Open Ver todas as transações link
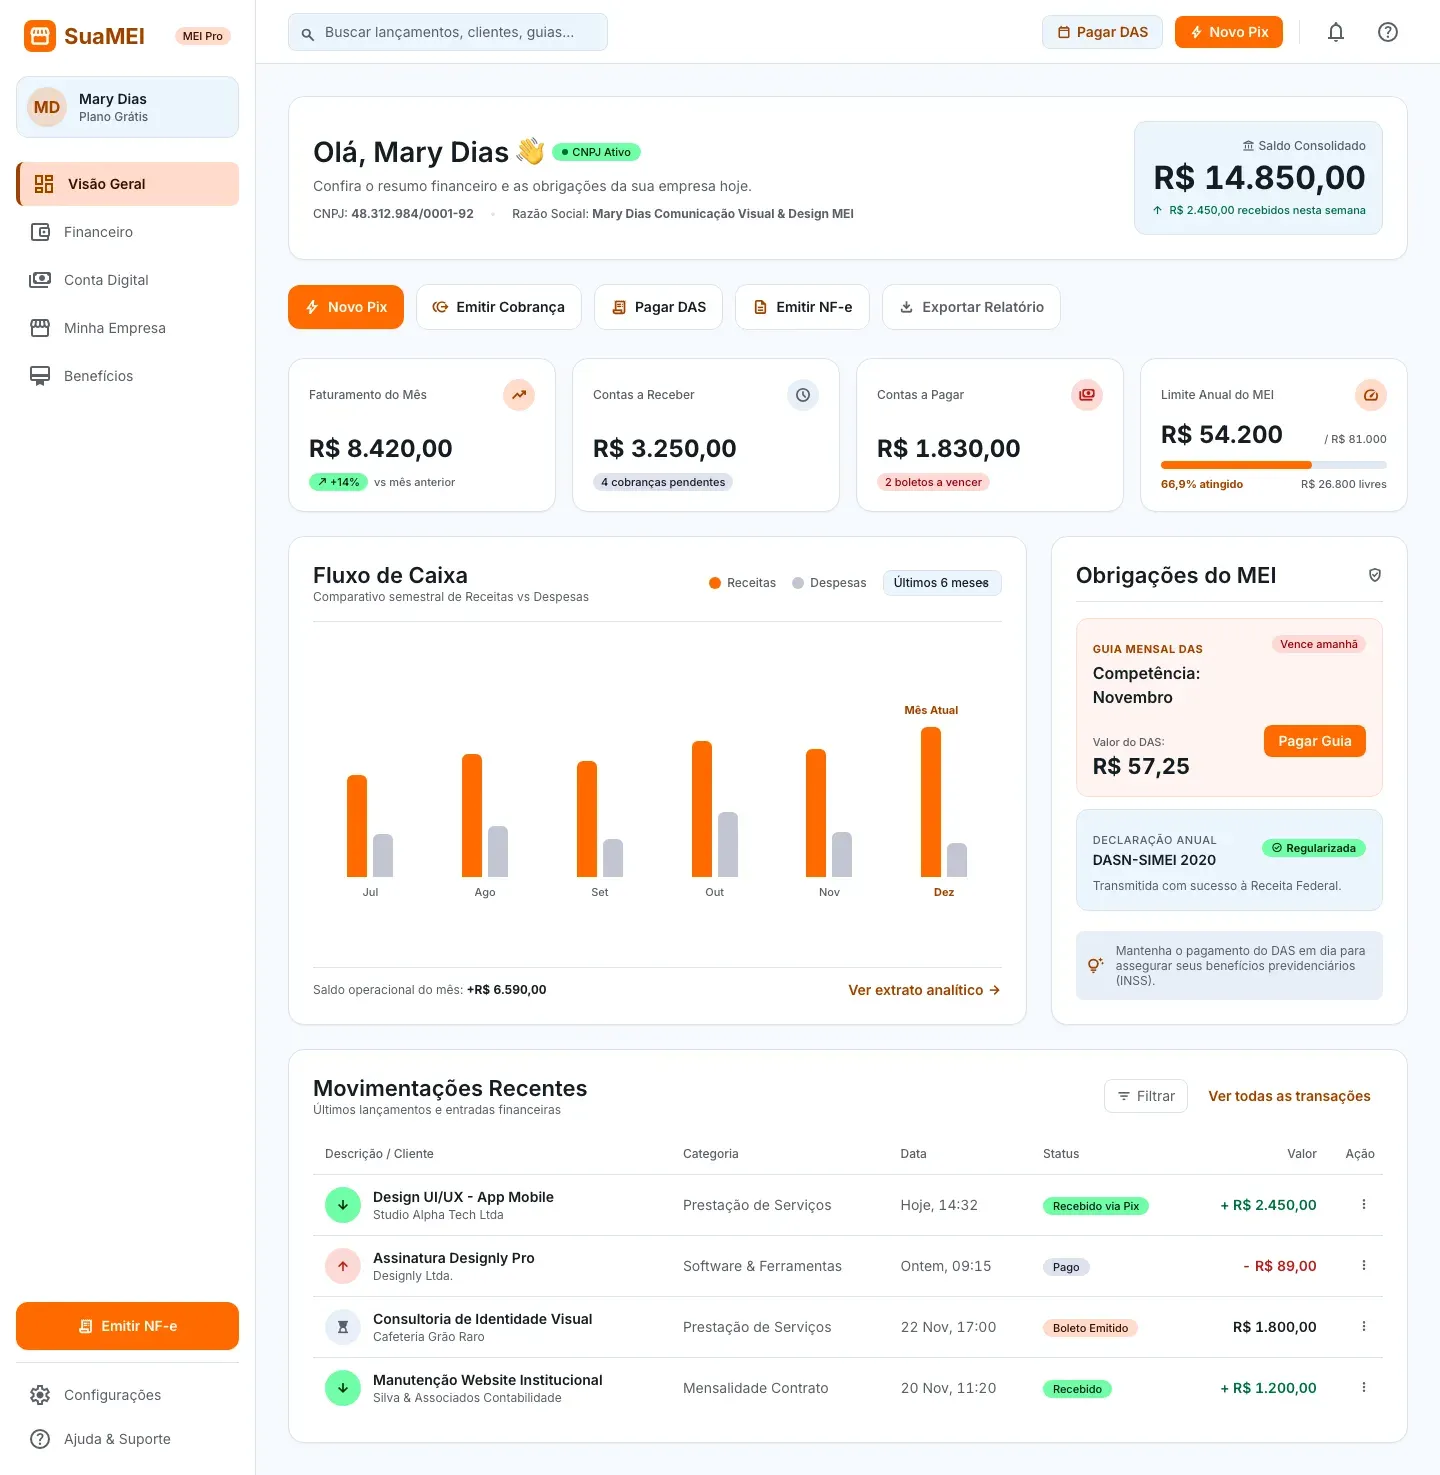The image size is (1440, 1475). 1289,1096
